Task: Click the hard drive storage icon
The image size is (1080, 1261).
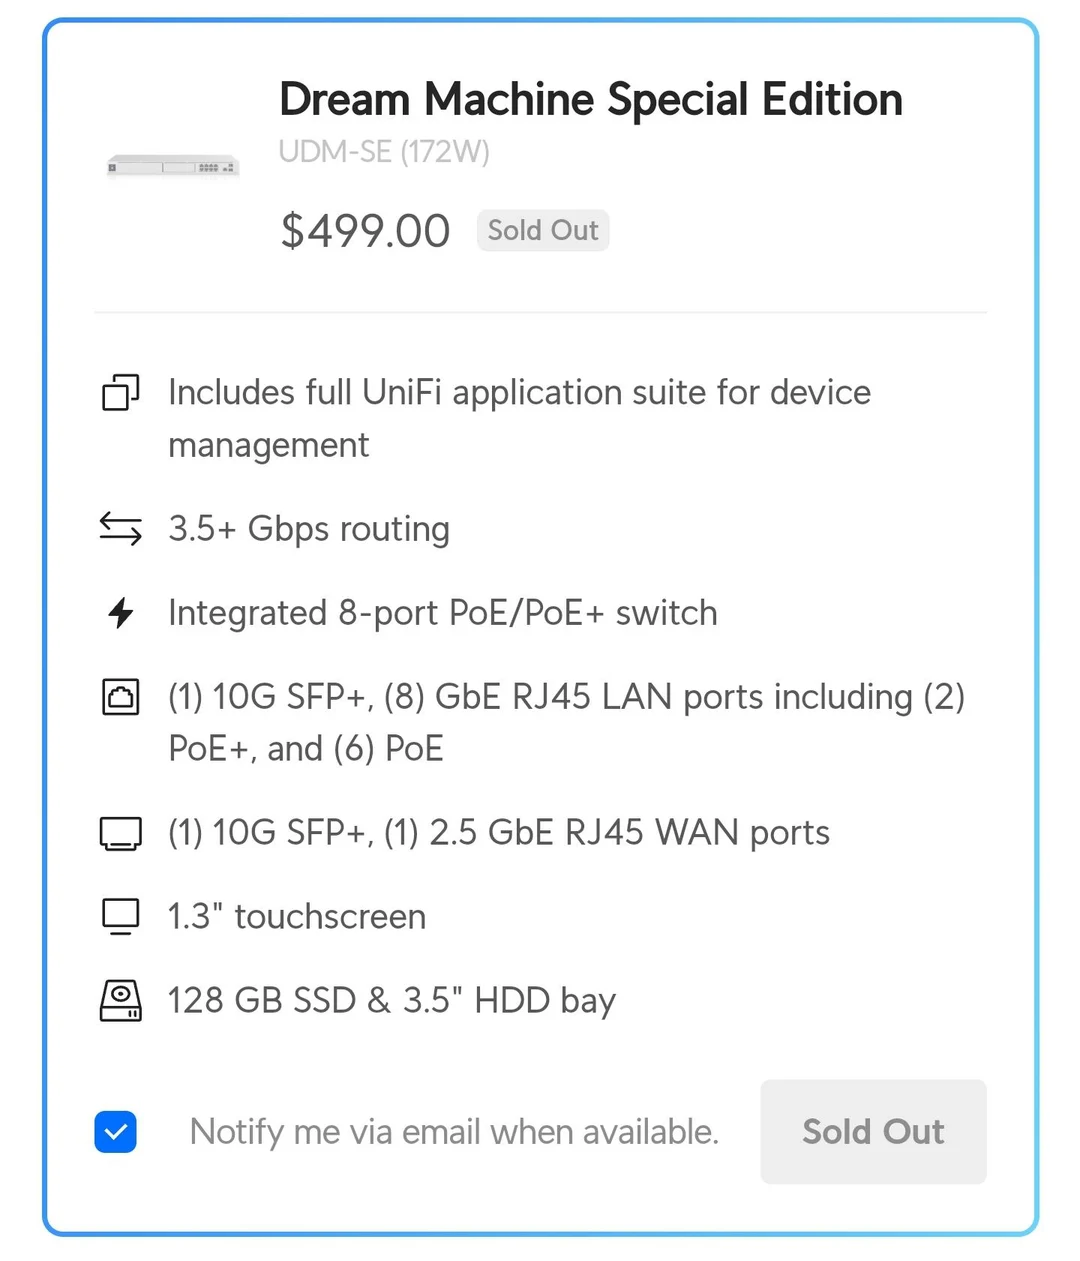Action: [121, 1000]
